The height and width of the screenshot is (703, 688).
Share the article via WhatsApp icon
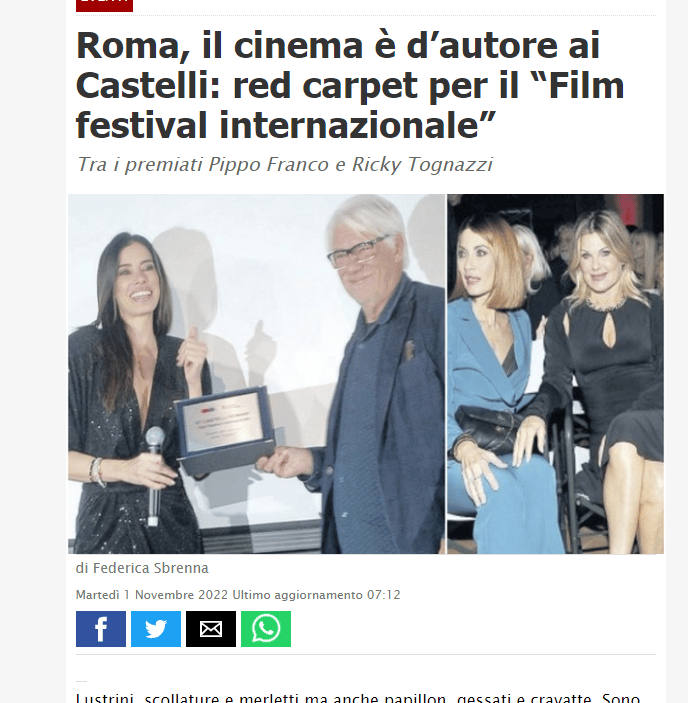click(x=266, y=629)
